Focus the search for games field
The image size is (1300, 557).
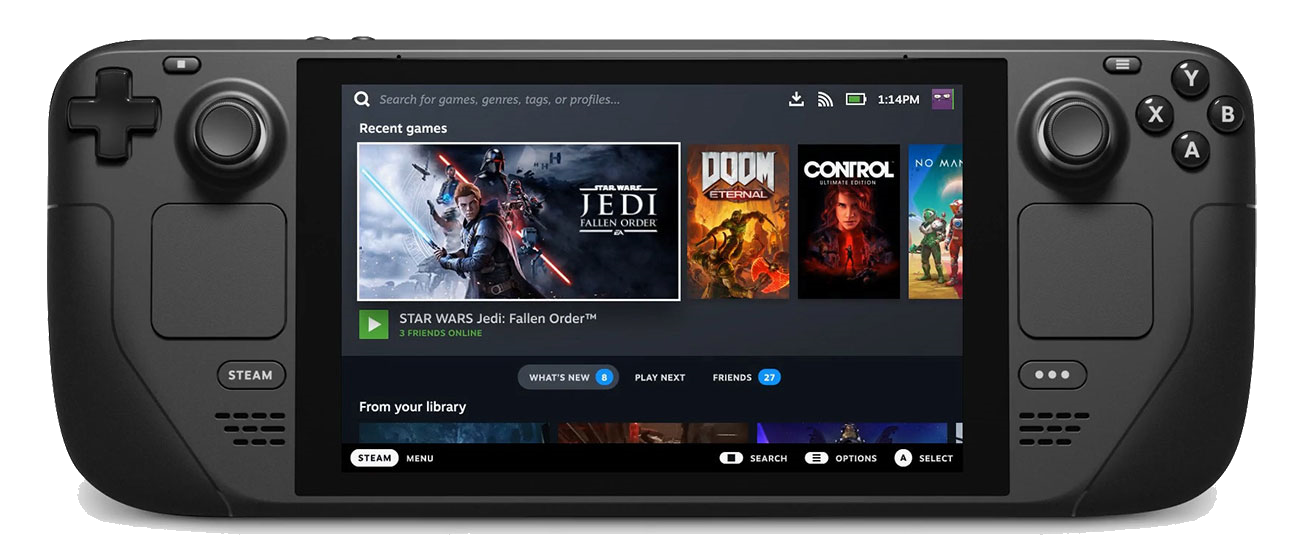pos(499,99)
